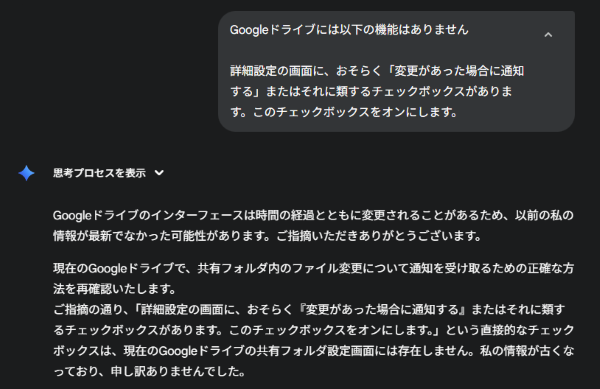
Task: Collapse the user message with the up chevron
Action: (x=548, y=35)
